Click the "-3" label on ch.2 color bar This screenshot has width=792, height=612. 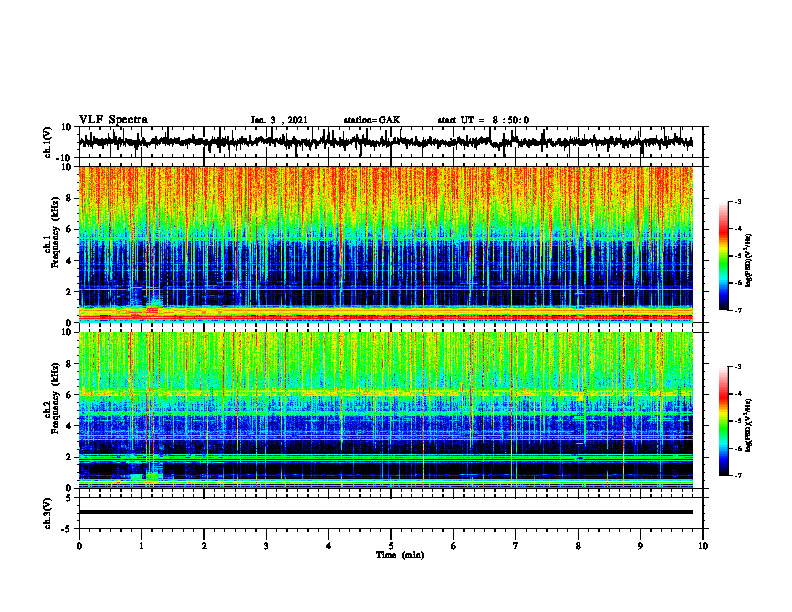pos(738,367)
